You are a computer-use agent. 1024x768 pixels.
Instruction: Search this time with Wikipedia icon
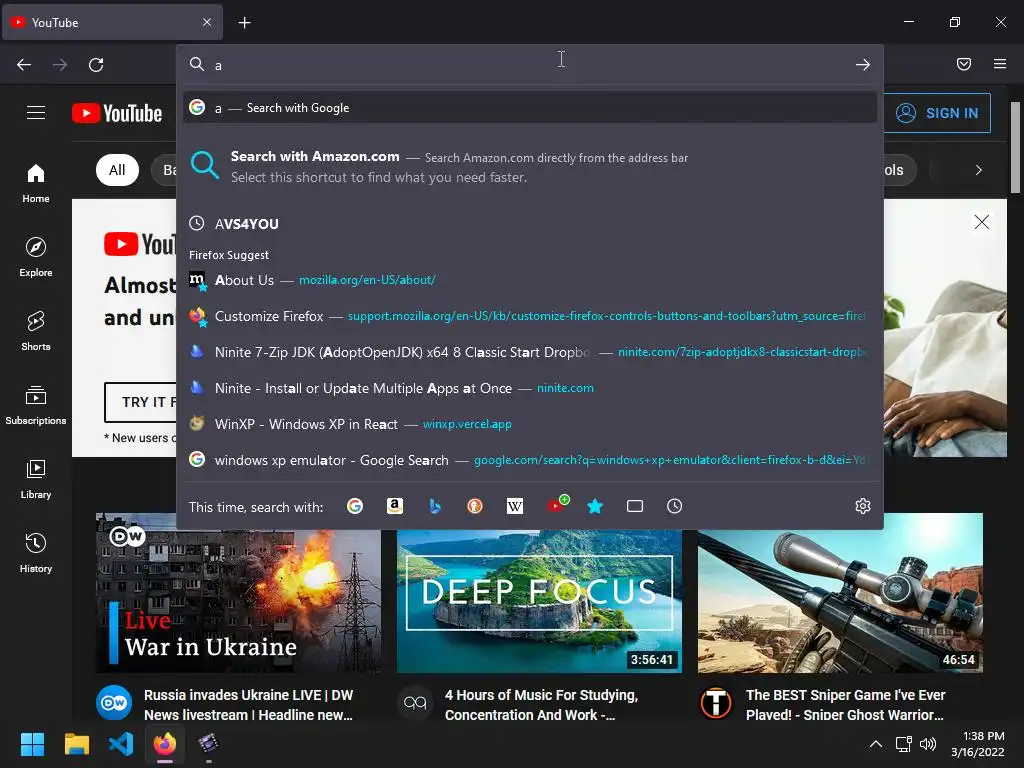(x=515, y=506)
